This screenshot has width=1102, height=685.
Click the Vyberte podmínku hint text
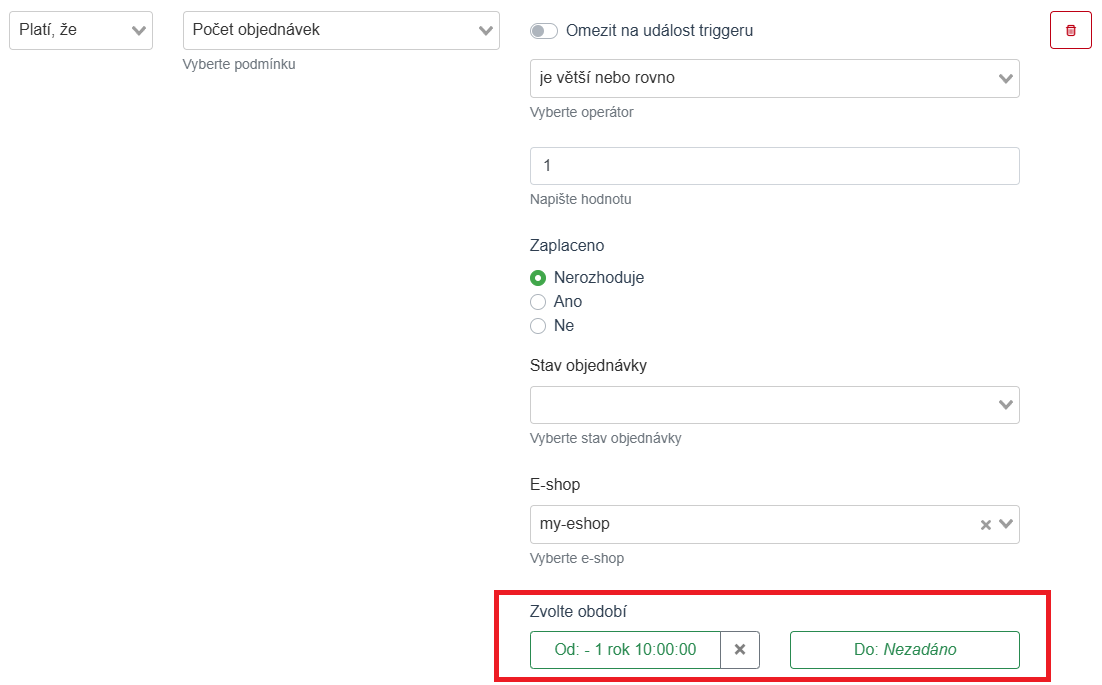click(239, 65)
